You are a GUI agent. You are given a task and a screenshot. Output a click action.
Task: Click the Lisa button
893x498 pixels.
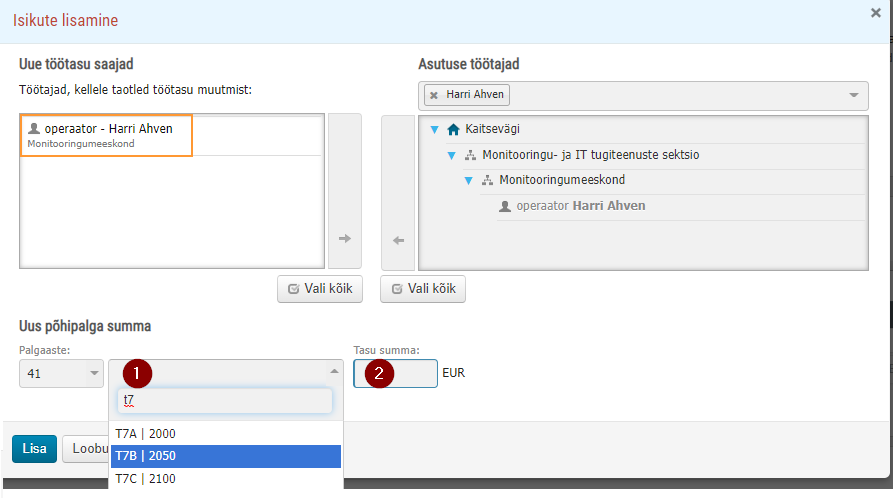35,449
